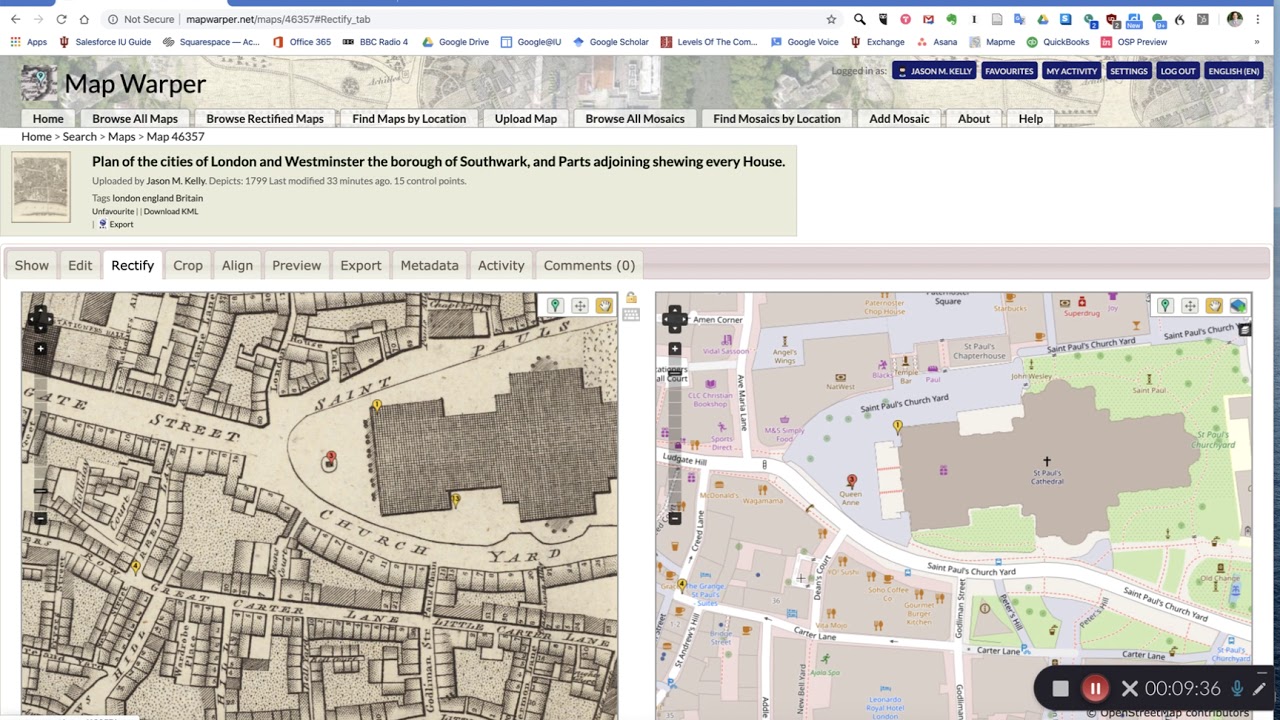Select add control point tool on OpenStreetMap
The image size is (1280, 720).
(x=1165, y=306)
